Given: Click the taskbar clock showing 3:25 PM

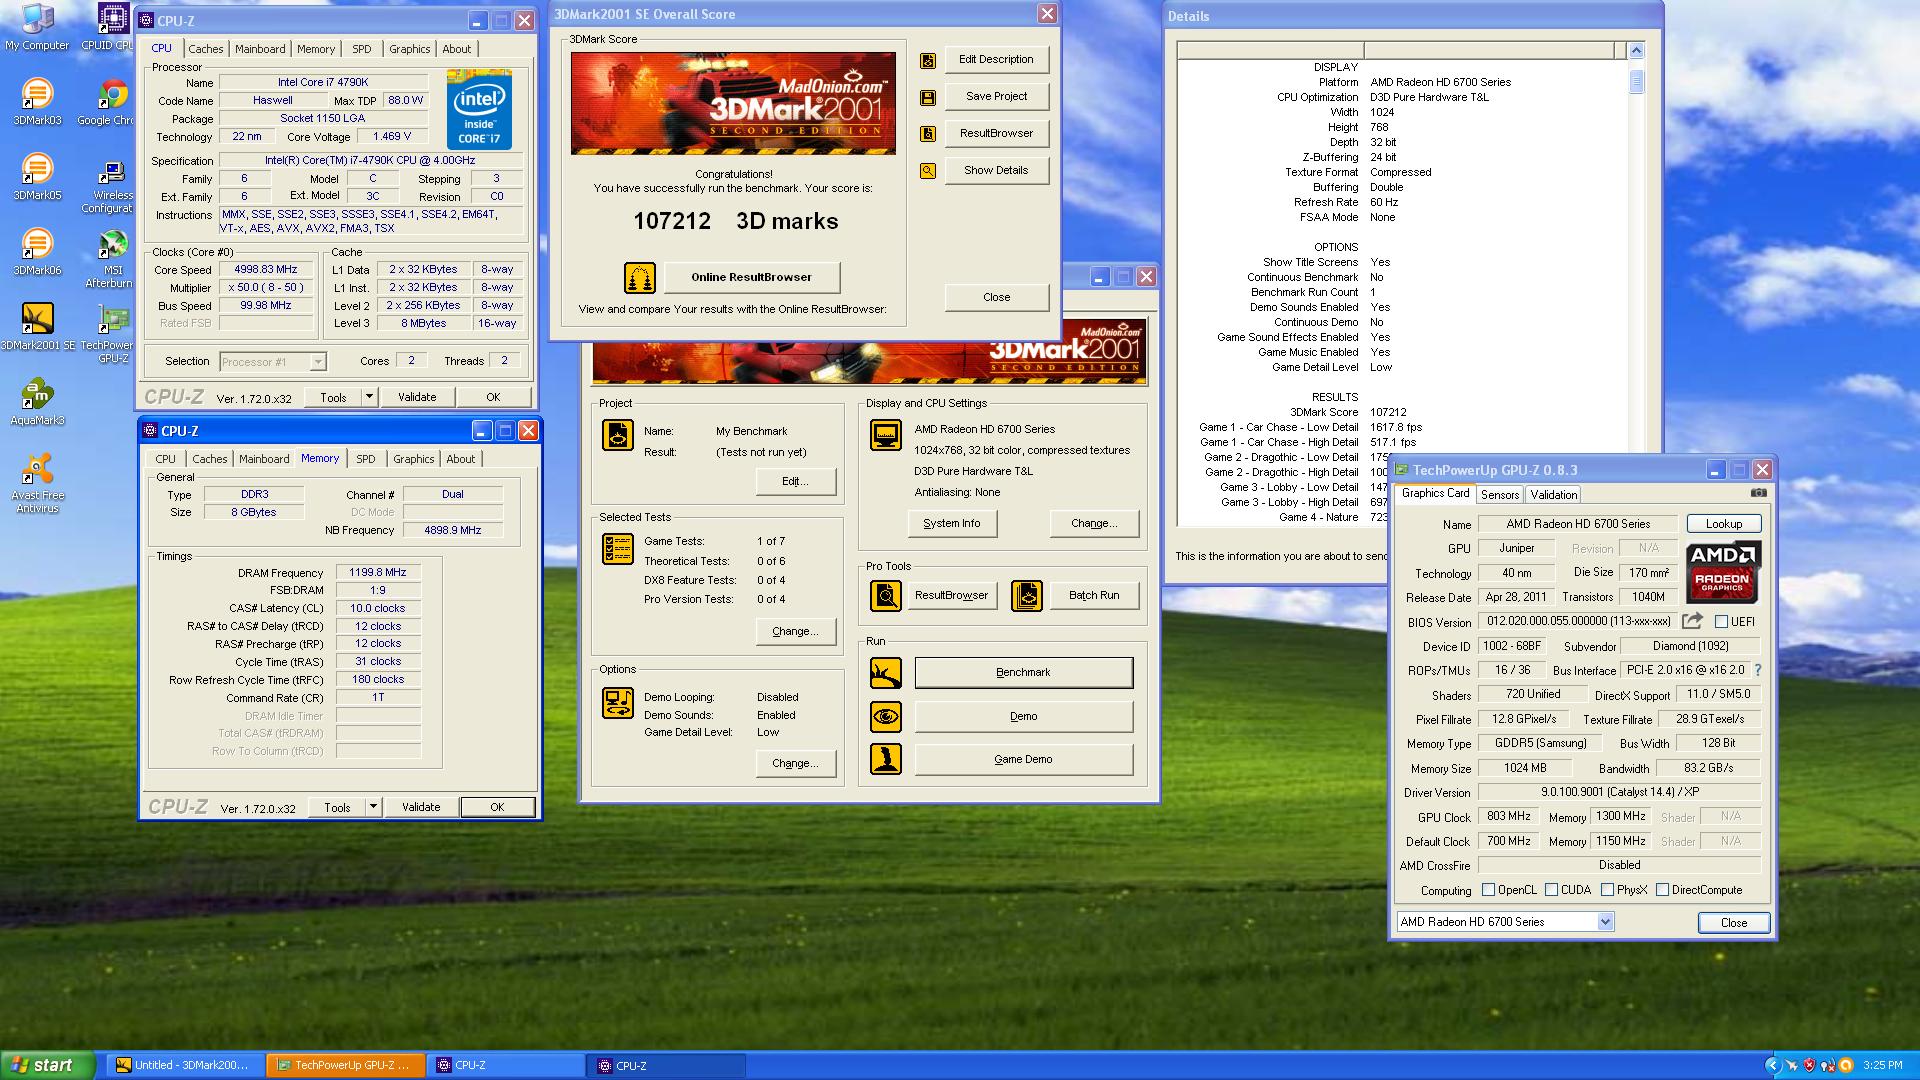Looking at the screenshot, I should coord(1883,1066).
